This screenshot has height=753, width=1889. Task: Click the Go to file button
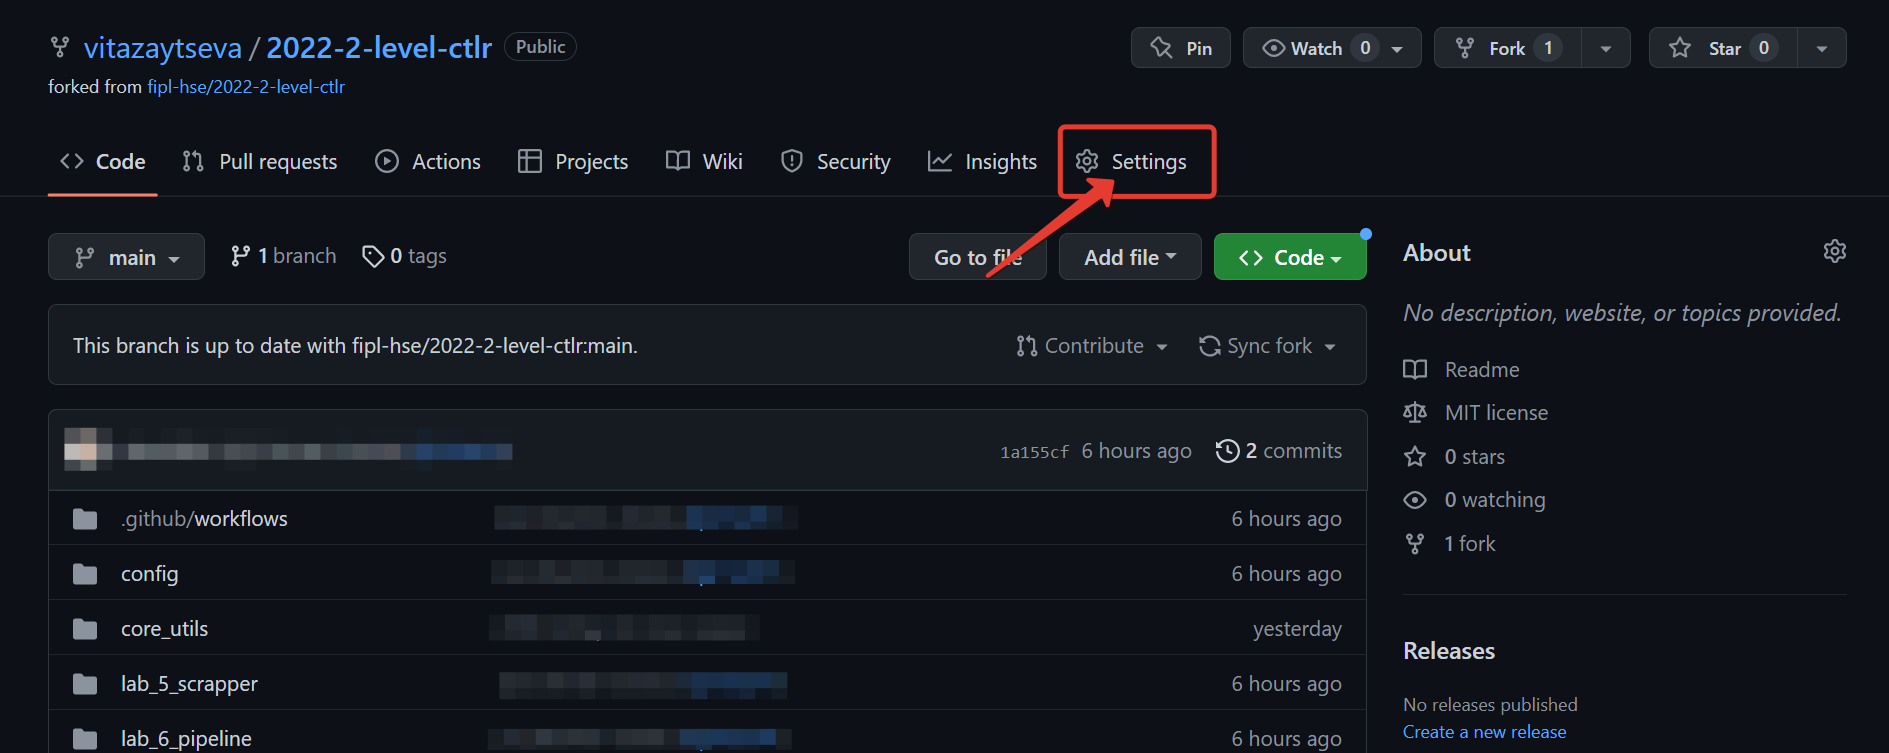click(x=977, y=257)
